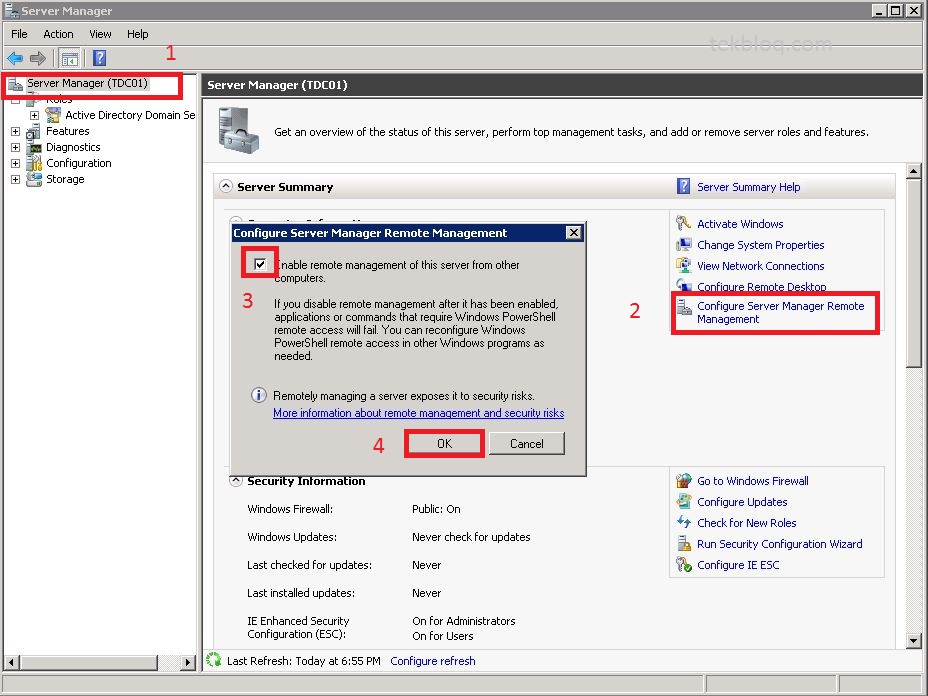Expand the Storage tree node
928x696 pixels.
pyautogui.click(x=15, y=179)
